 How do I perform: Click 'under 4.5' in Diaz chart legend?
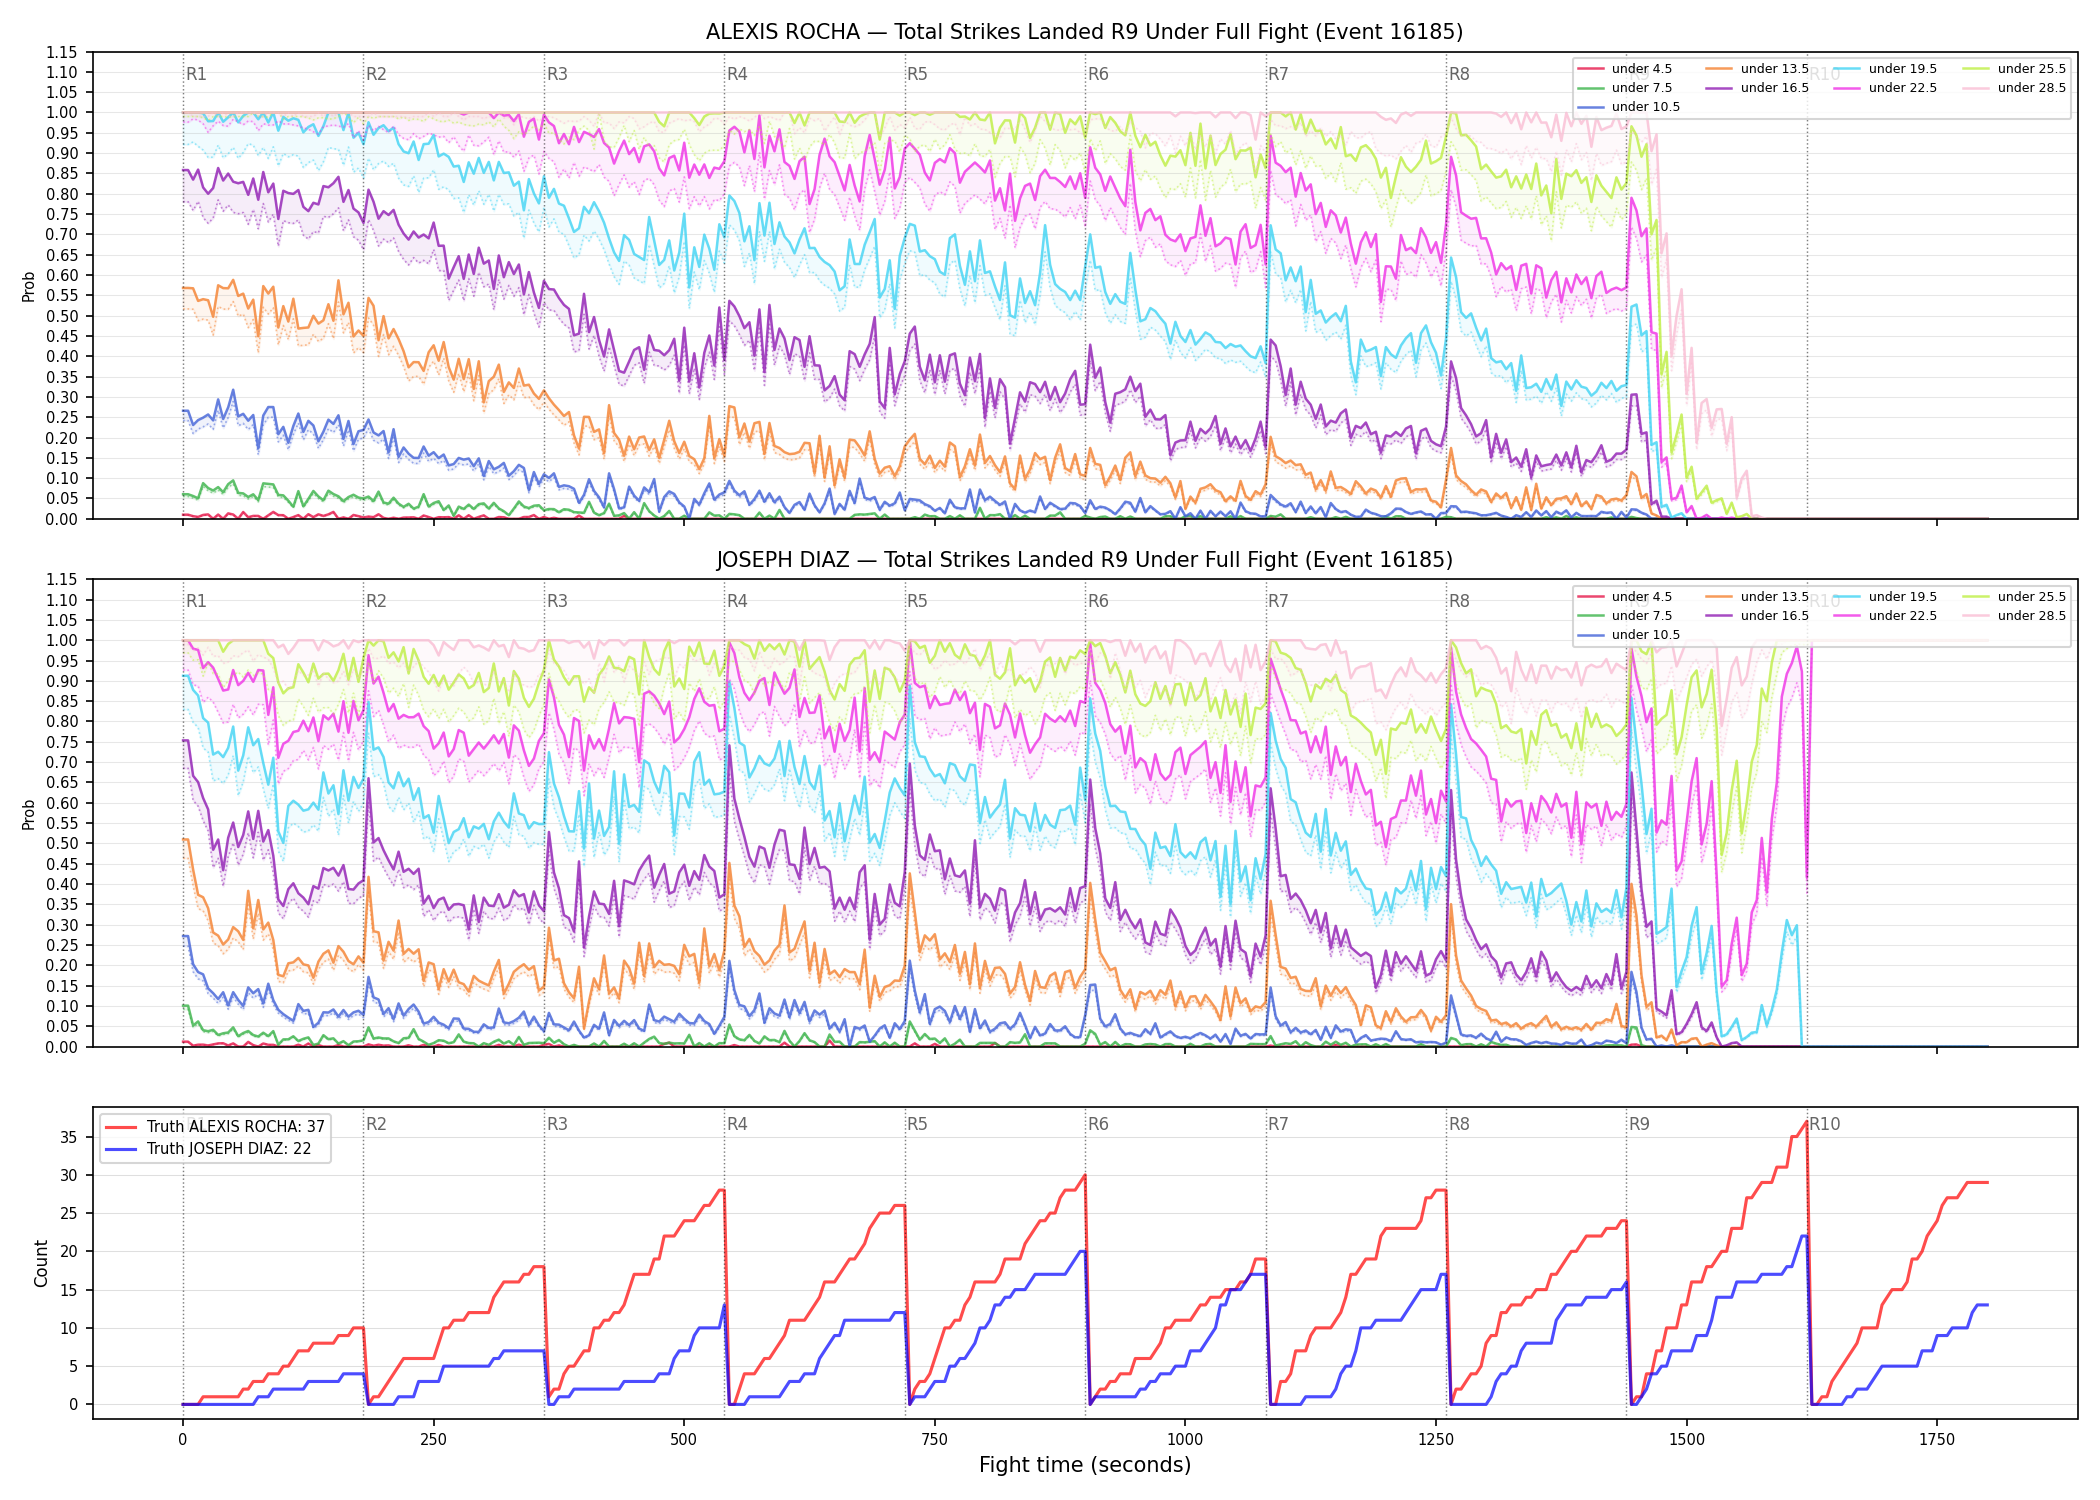coord(1641,597)
